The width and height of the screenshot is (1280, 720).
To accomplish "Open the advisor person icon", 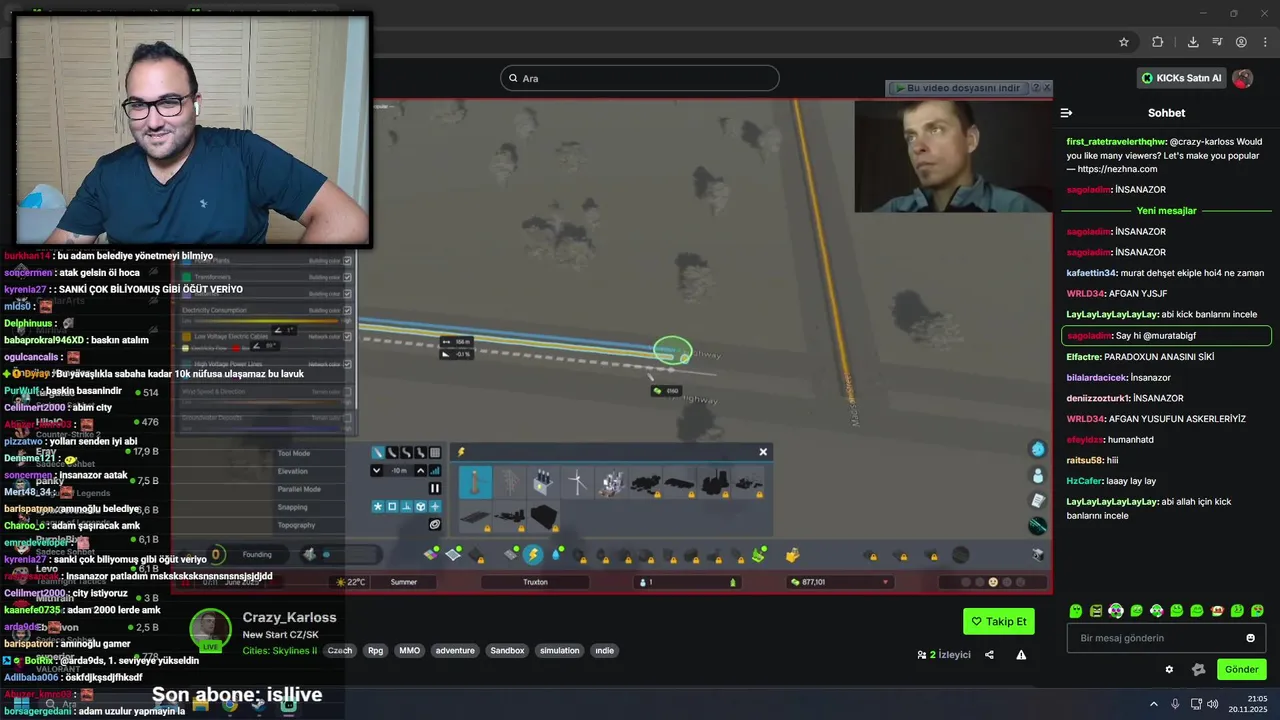I will 1038,475.
